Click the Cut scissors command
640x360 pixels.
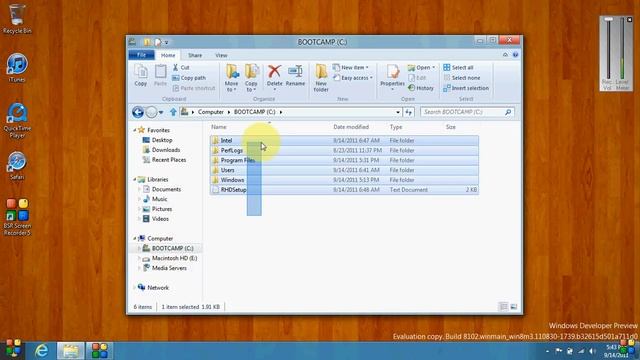181,67
